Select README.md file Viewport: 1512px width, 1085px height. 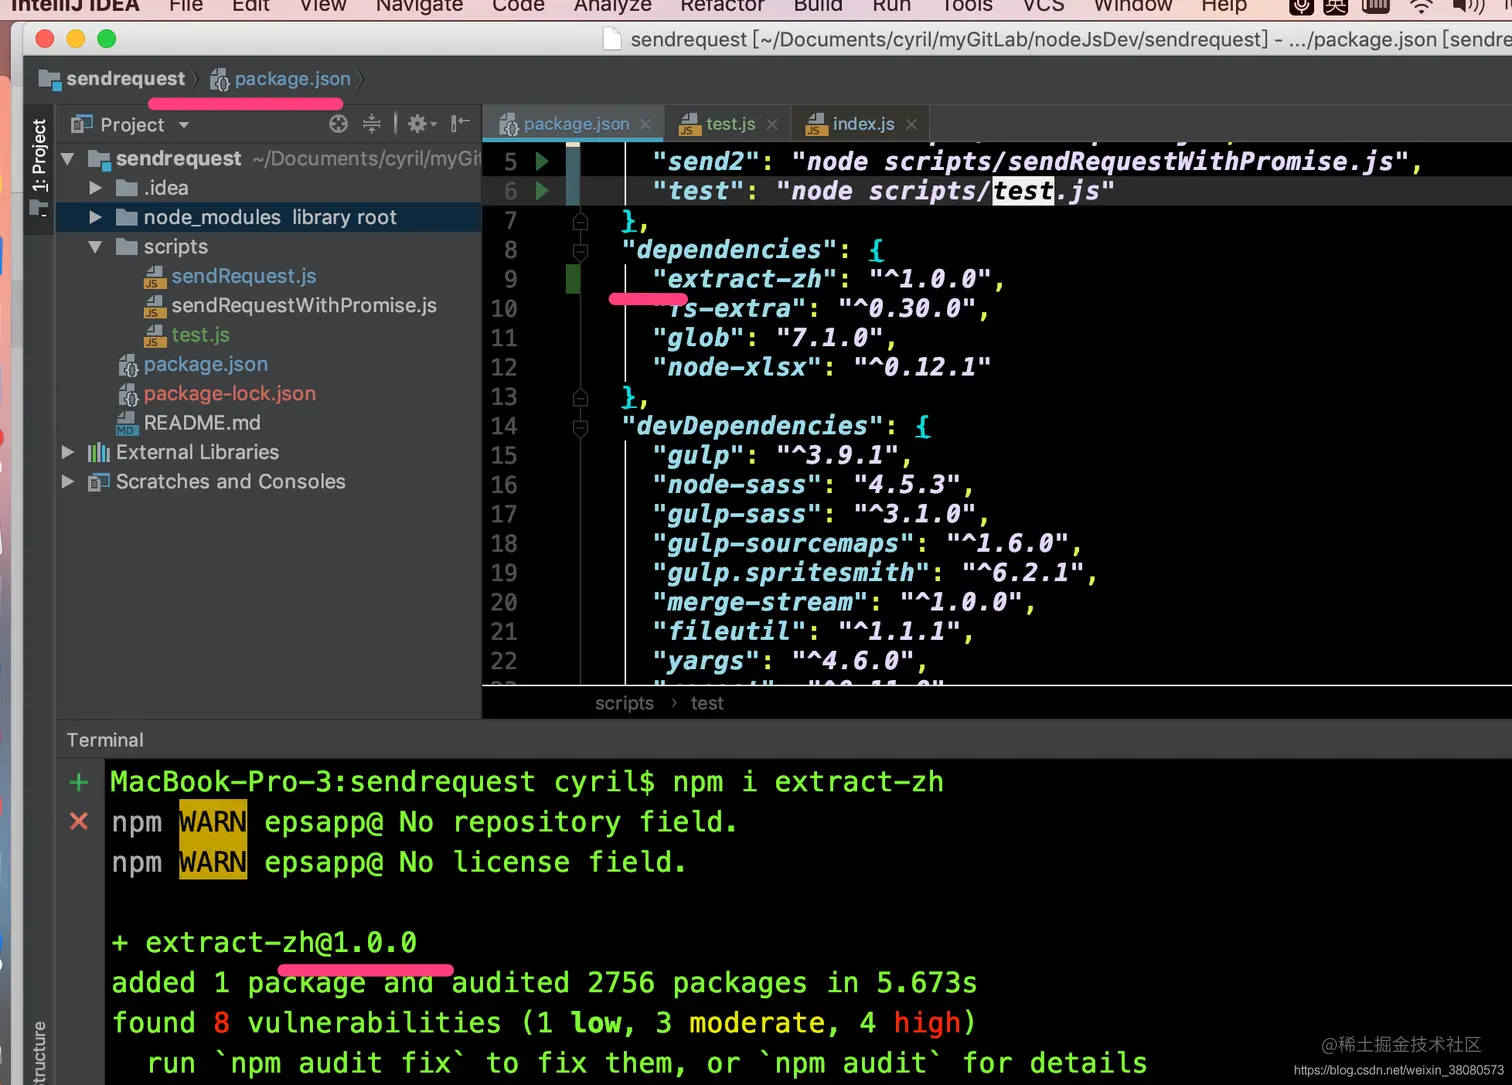tap(202, 423)
